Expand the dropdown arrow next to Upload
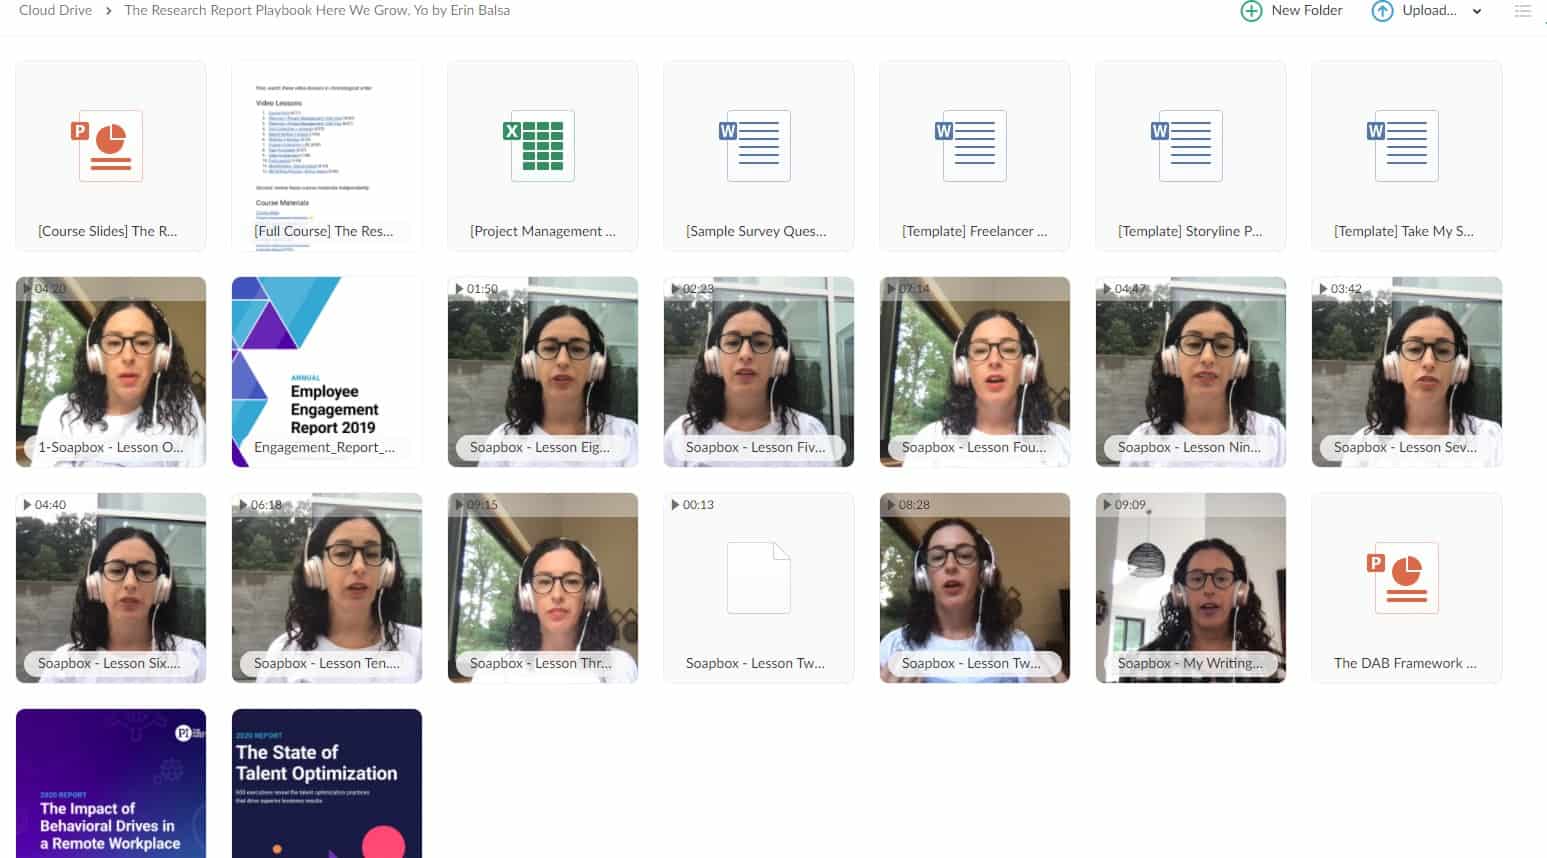 (x=1475, y=11)
